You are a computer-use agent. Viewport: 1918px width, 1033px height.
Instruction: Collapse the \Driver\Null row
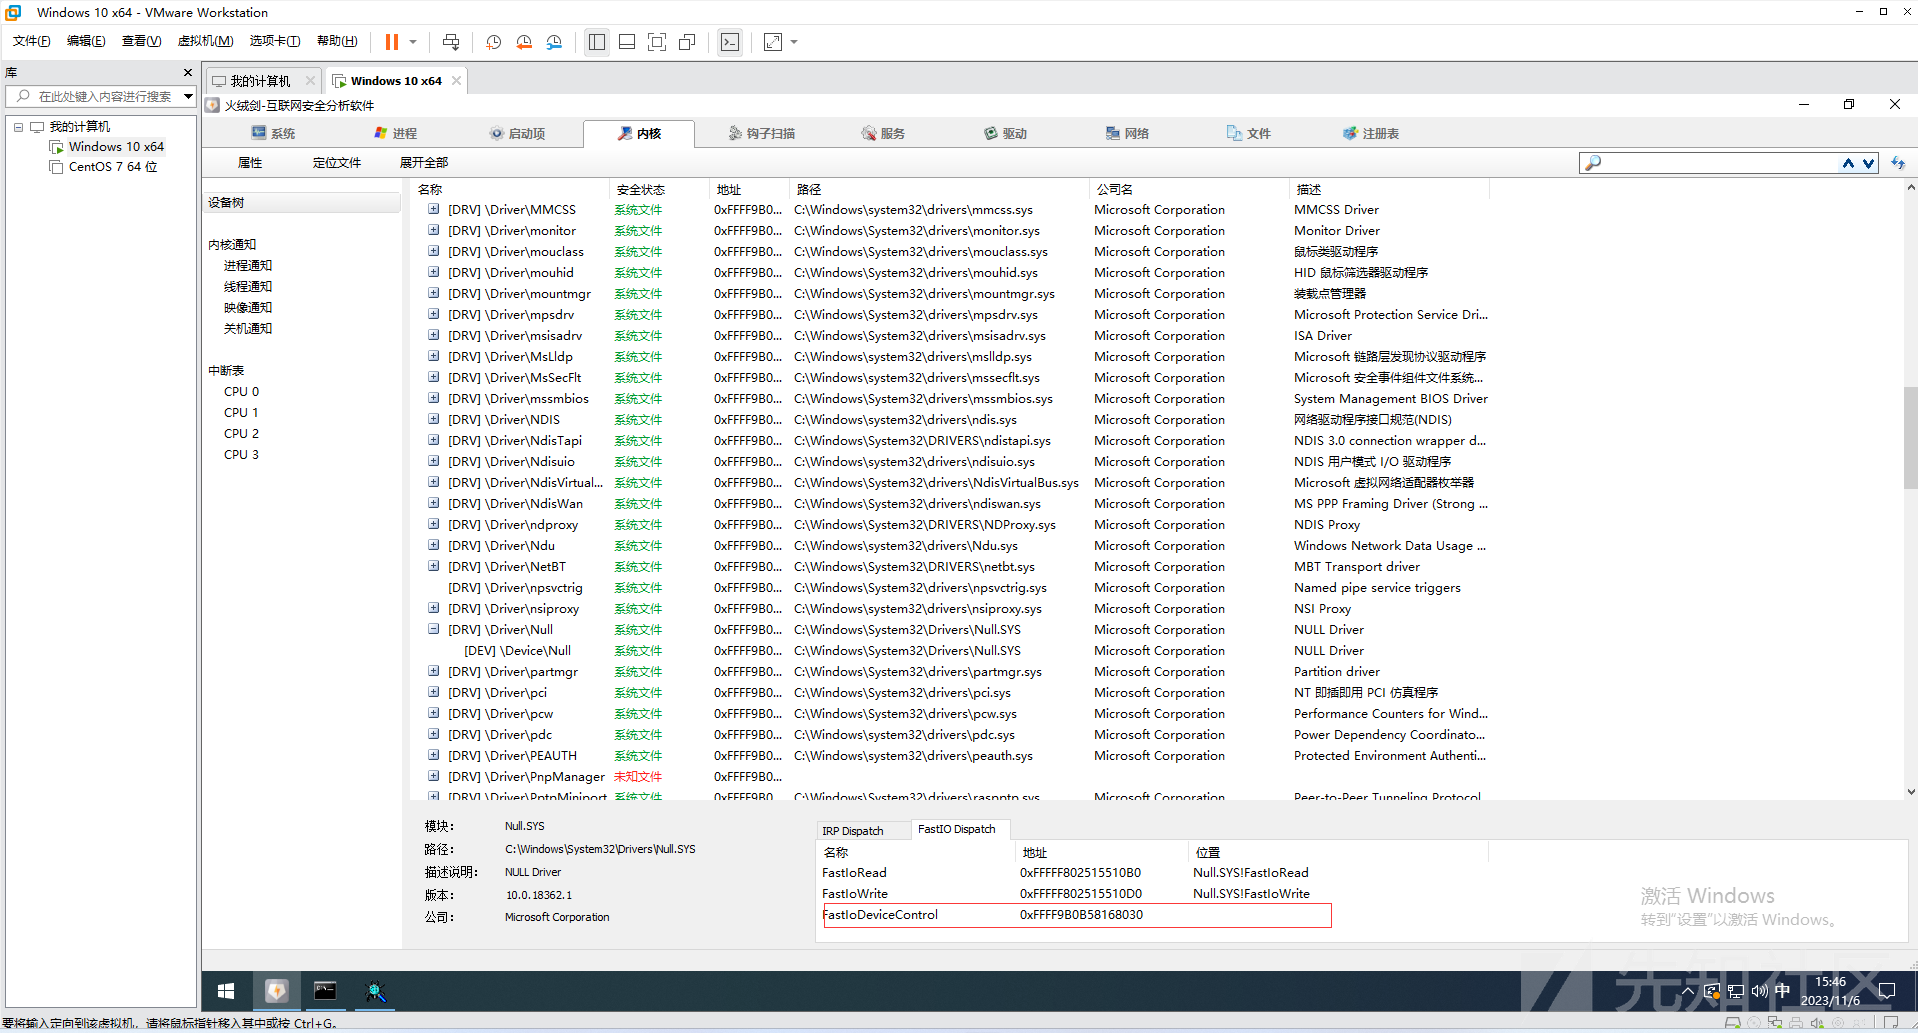[434, 629]
